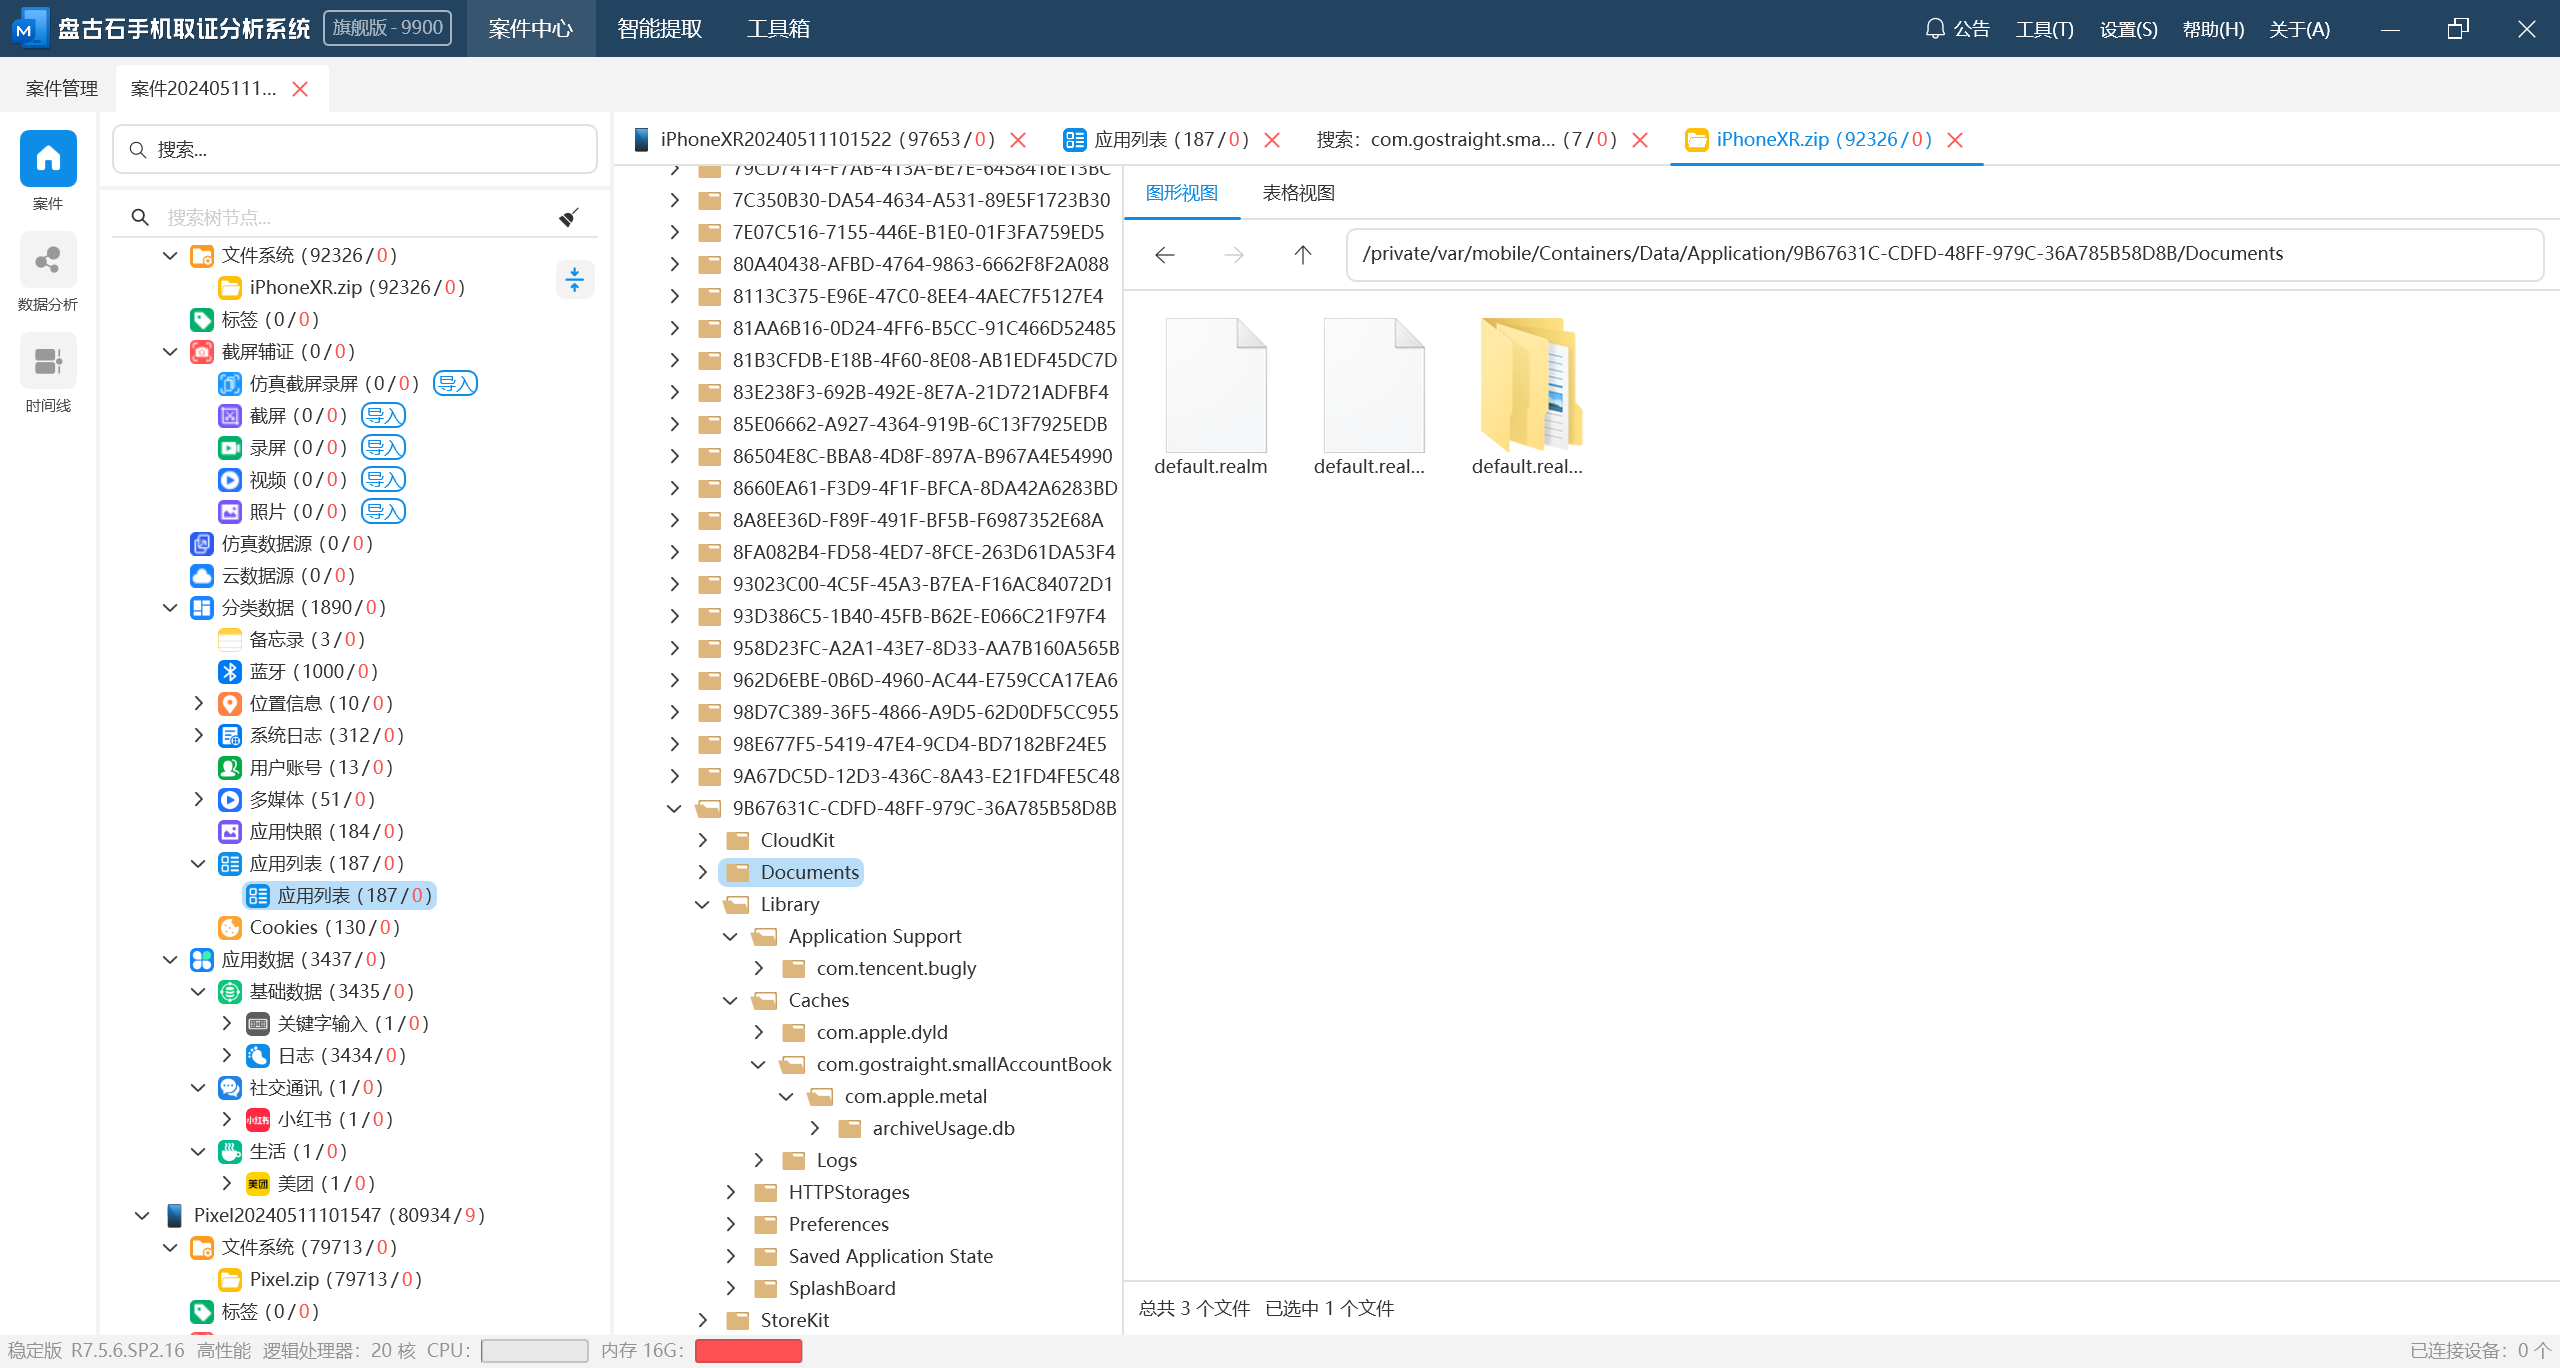Viewport: 2560px width, 1368px height.
Task: Click 导入 button next to 照片
Action: (383, 511)
